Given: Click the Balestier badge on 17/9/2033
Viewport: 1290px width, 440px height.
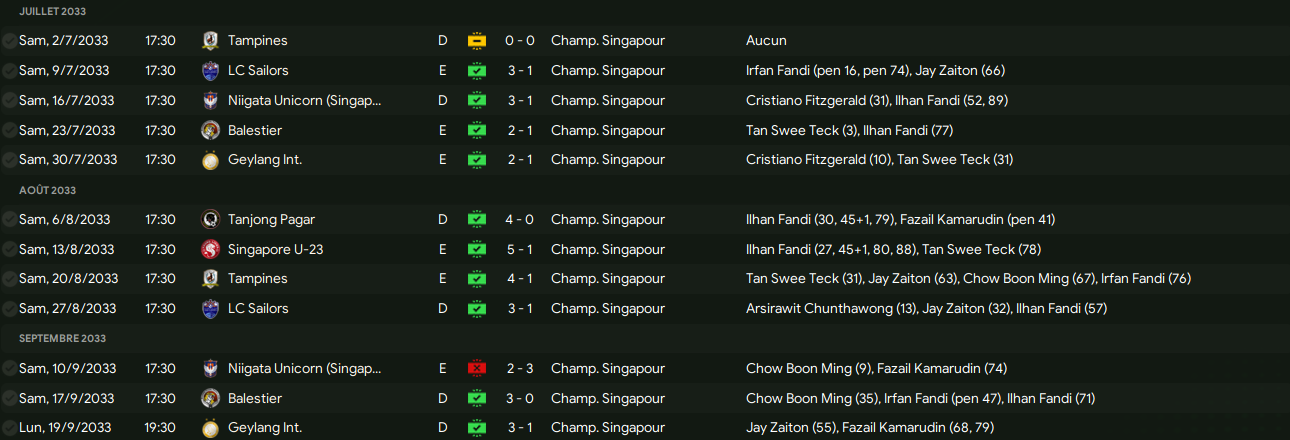Looking at the screenshot, I should coord(210,398).
